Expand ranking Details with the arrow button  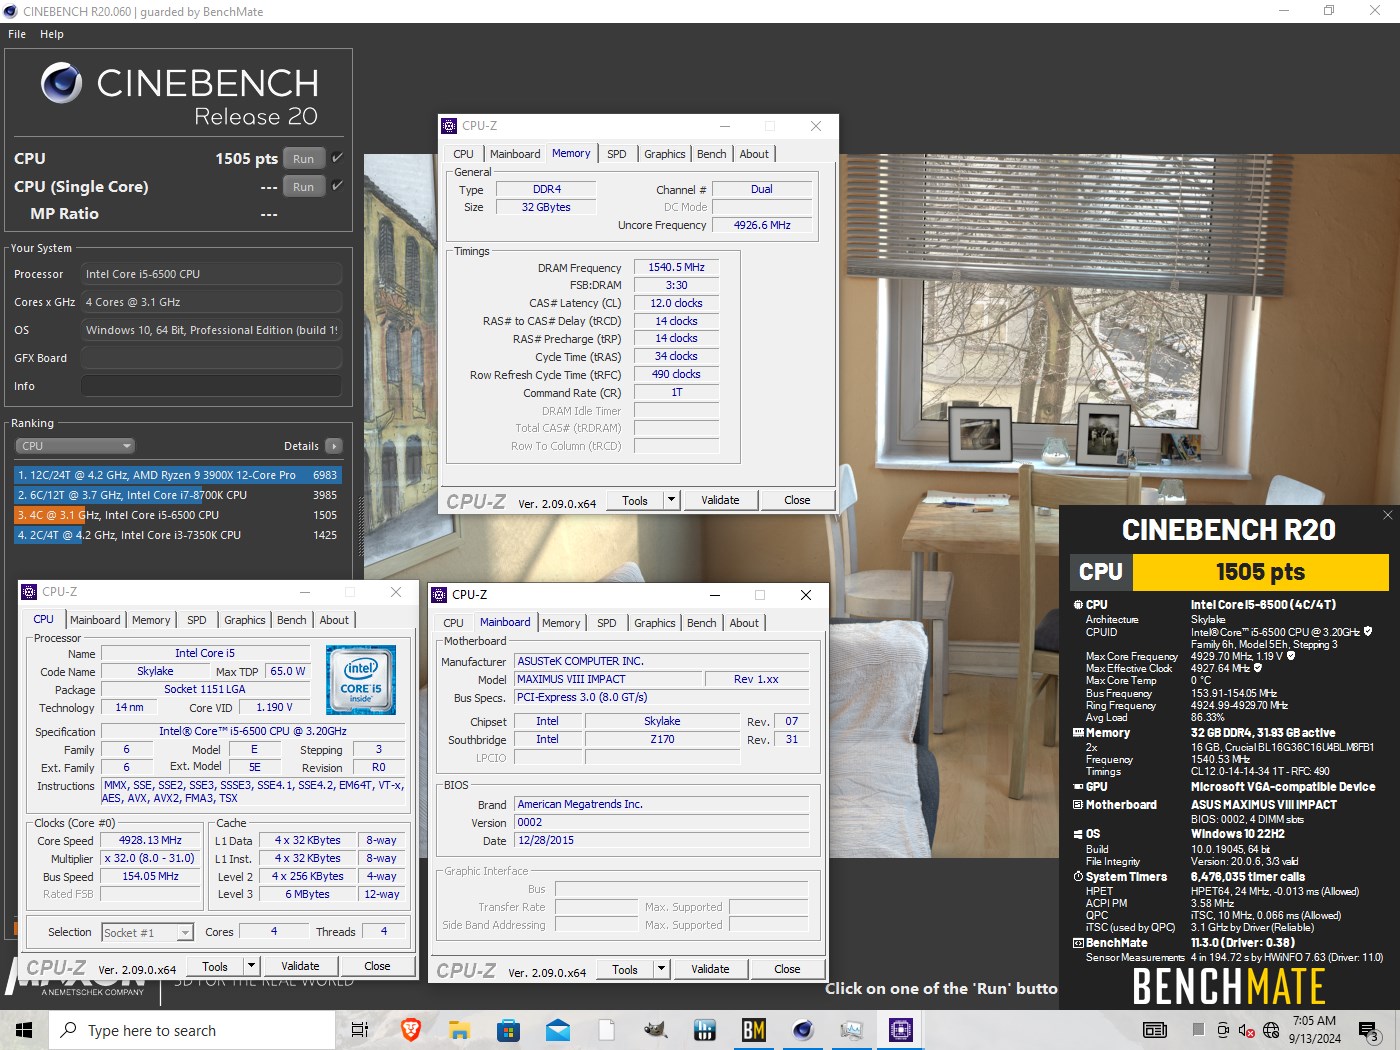(334, 446)
